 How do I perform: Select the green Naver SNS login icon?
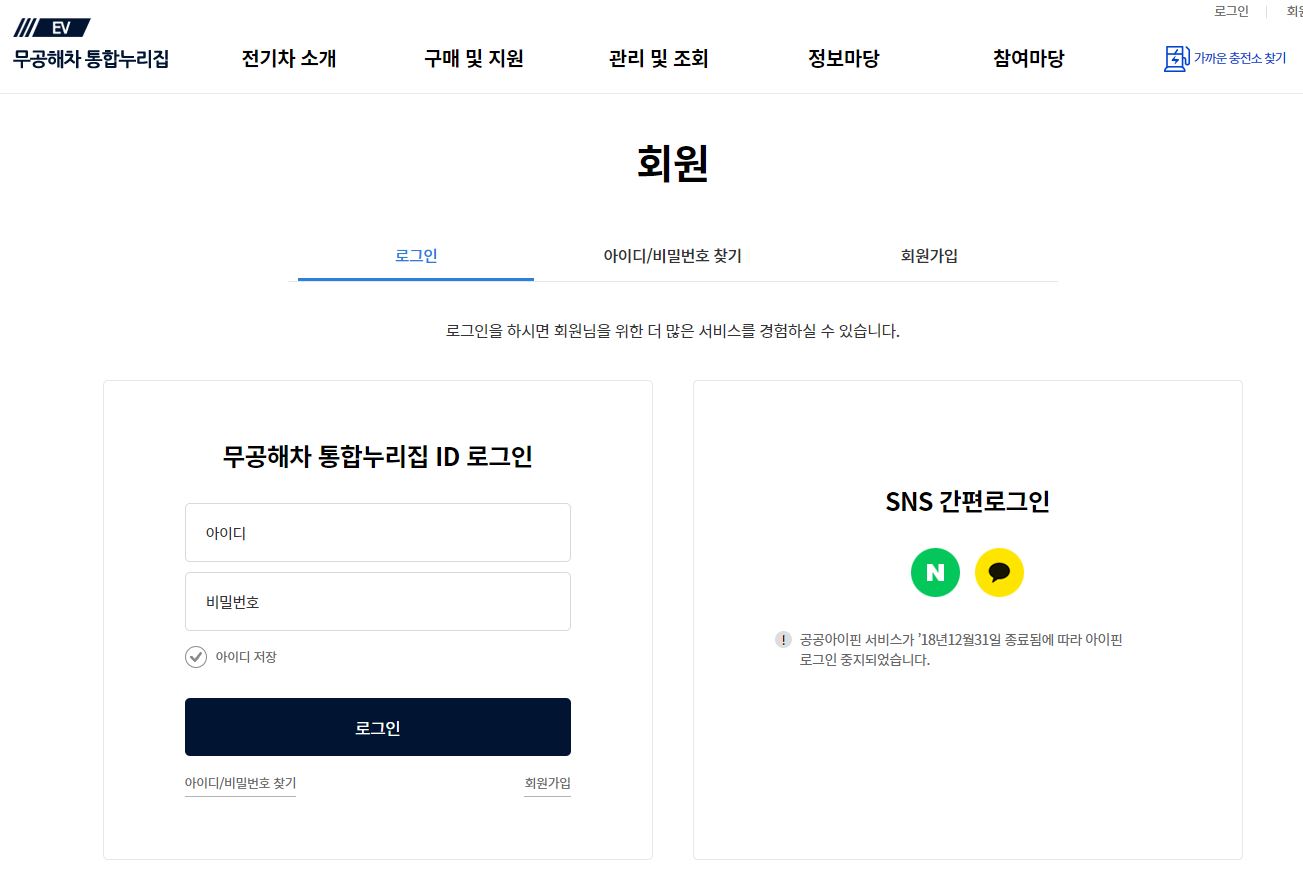coord(934,572)
